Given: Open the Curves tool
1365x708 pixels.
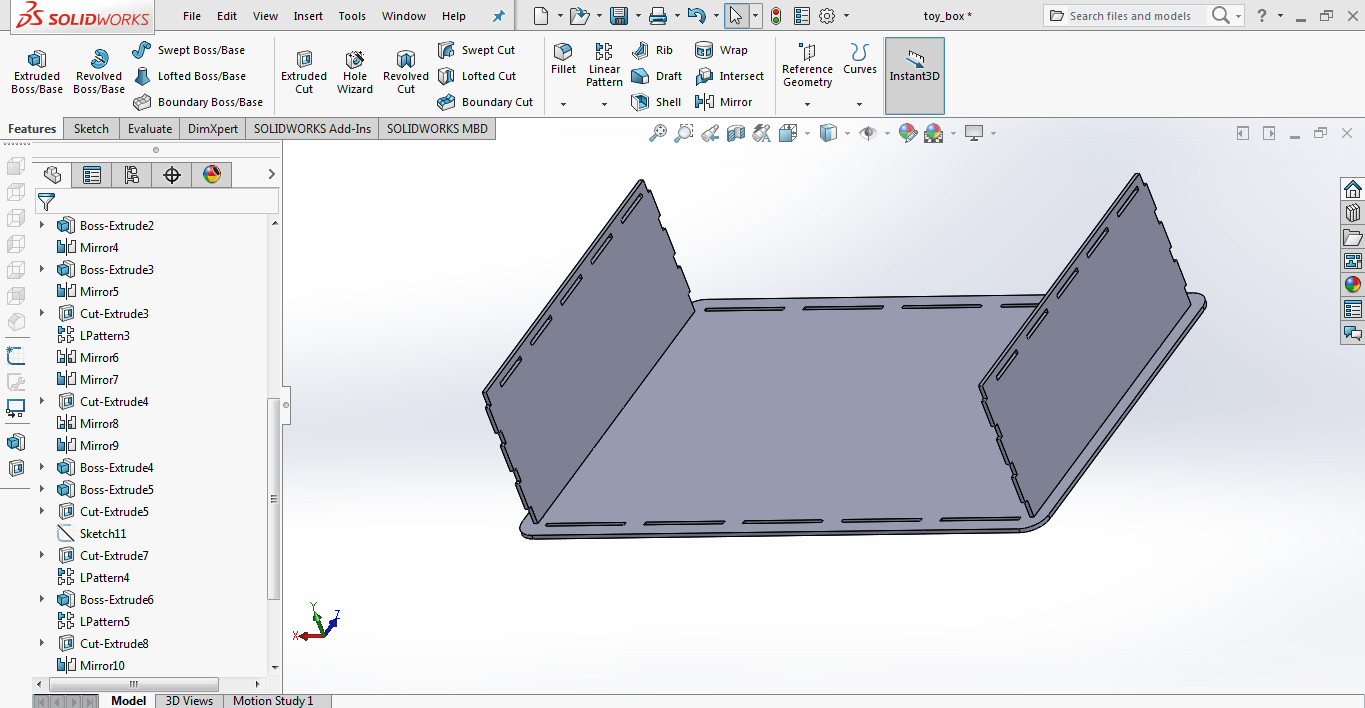Looking at the screenshot, I should 859,59.
